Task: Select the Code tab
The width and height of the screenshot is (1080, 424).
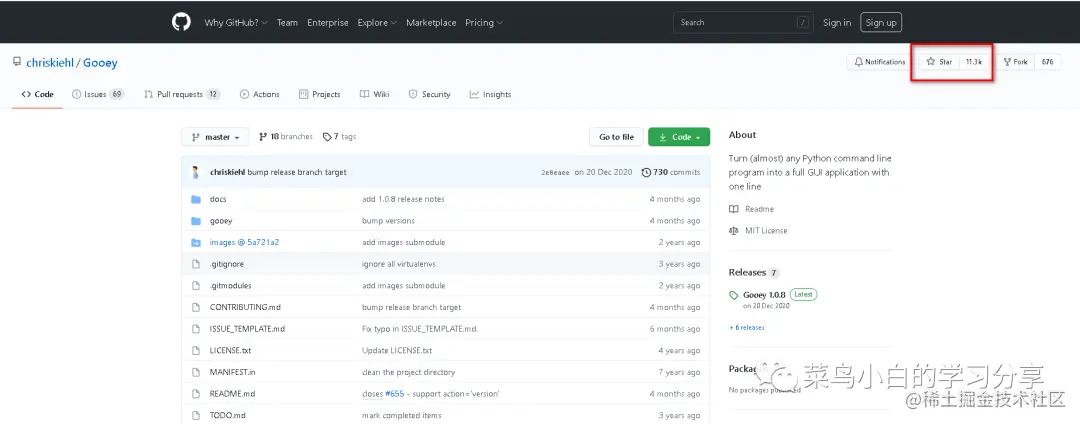Action: (37, 94)
